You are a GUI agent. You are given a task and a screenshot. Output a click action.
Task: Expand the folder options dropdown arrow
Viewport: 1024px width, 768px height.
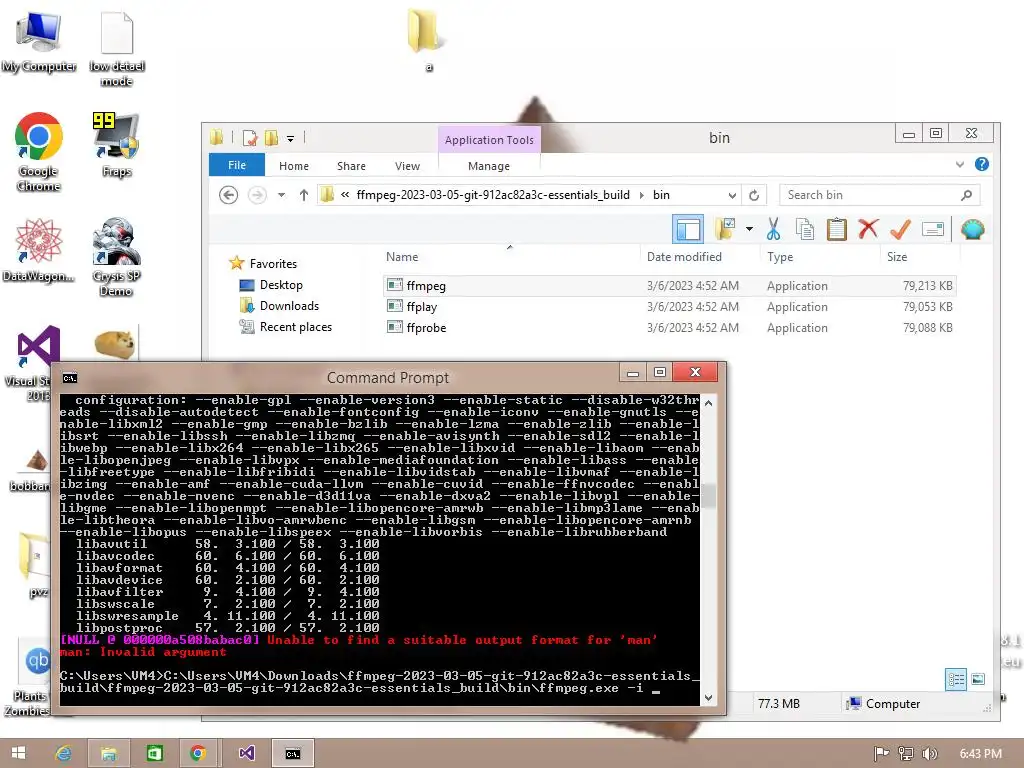pos(749,229)
